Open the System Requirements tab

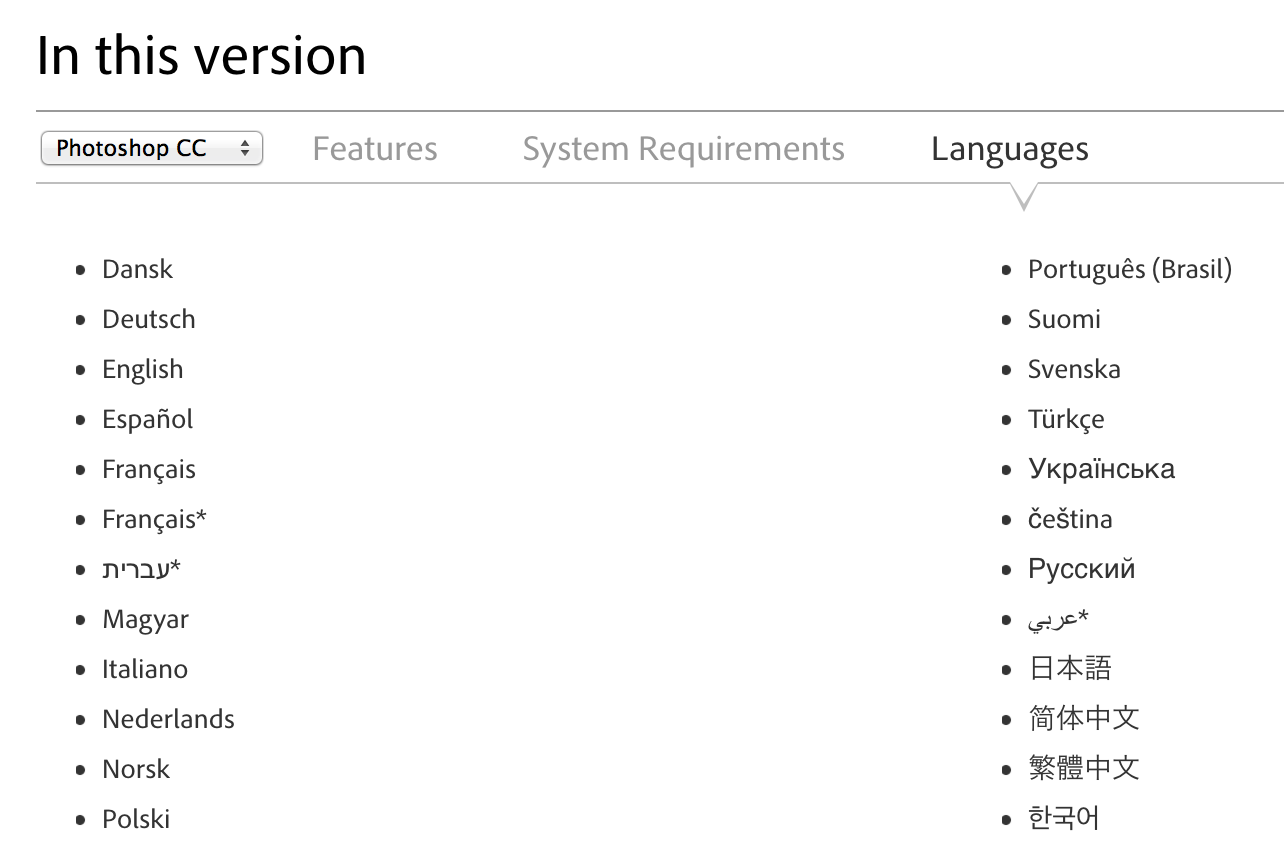pyautogui.click(x=683, y=149)
